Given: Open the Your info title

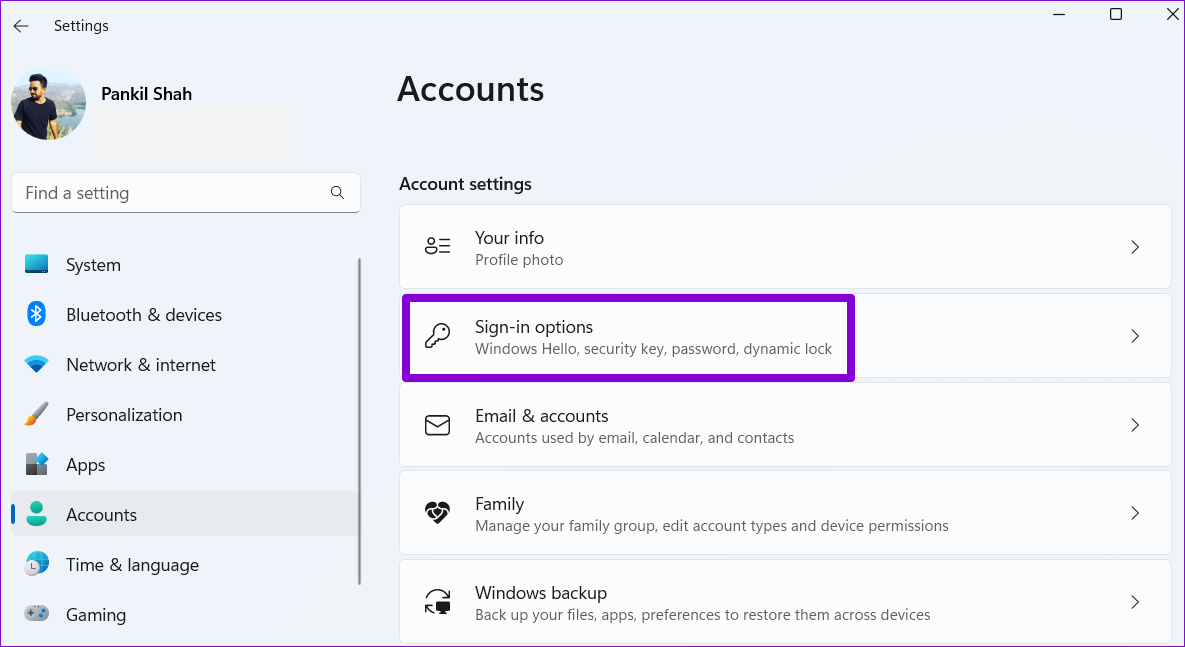Looking at the screenshot, I should tap(509, 237).
